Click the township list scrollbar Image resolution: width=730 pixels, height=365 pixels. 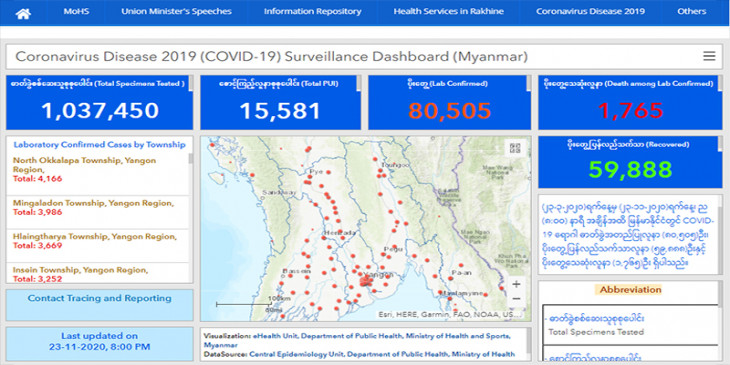click(190, 217)
